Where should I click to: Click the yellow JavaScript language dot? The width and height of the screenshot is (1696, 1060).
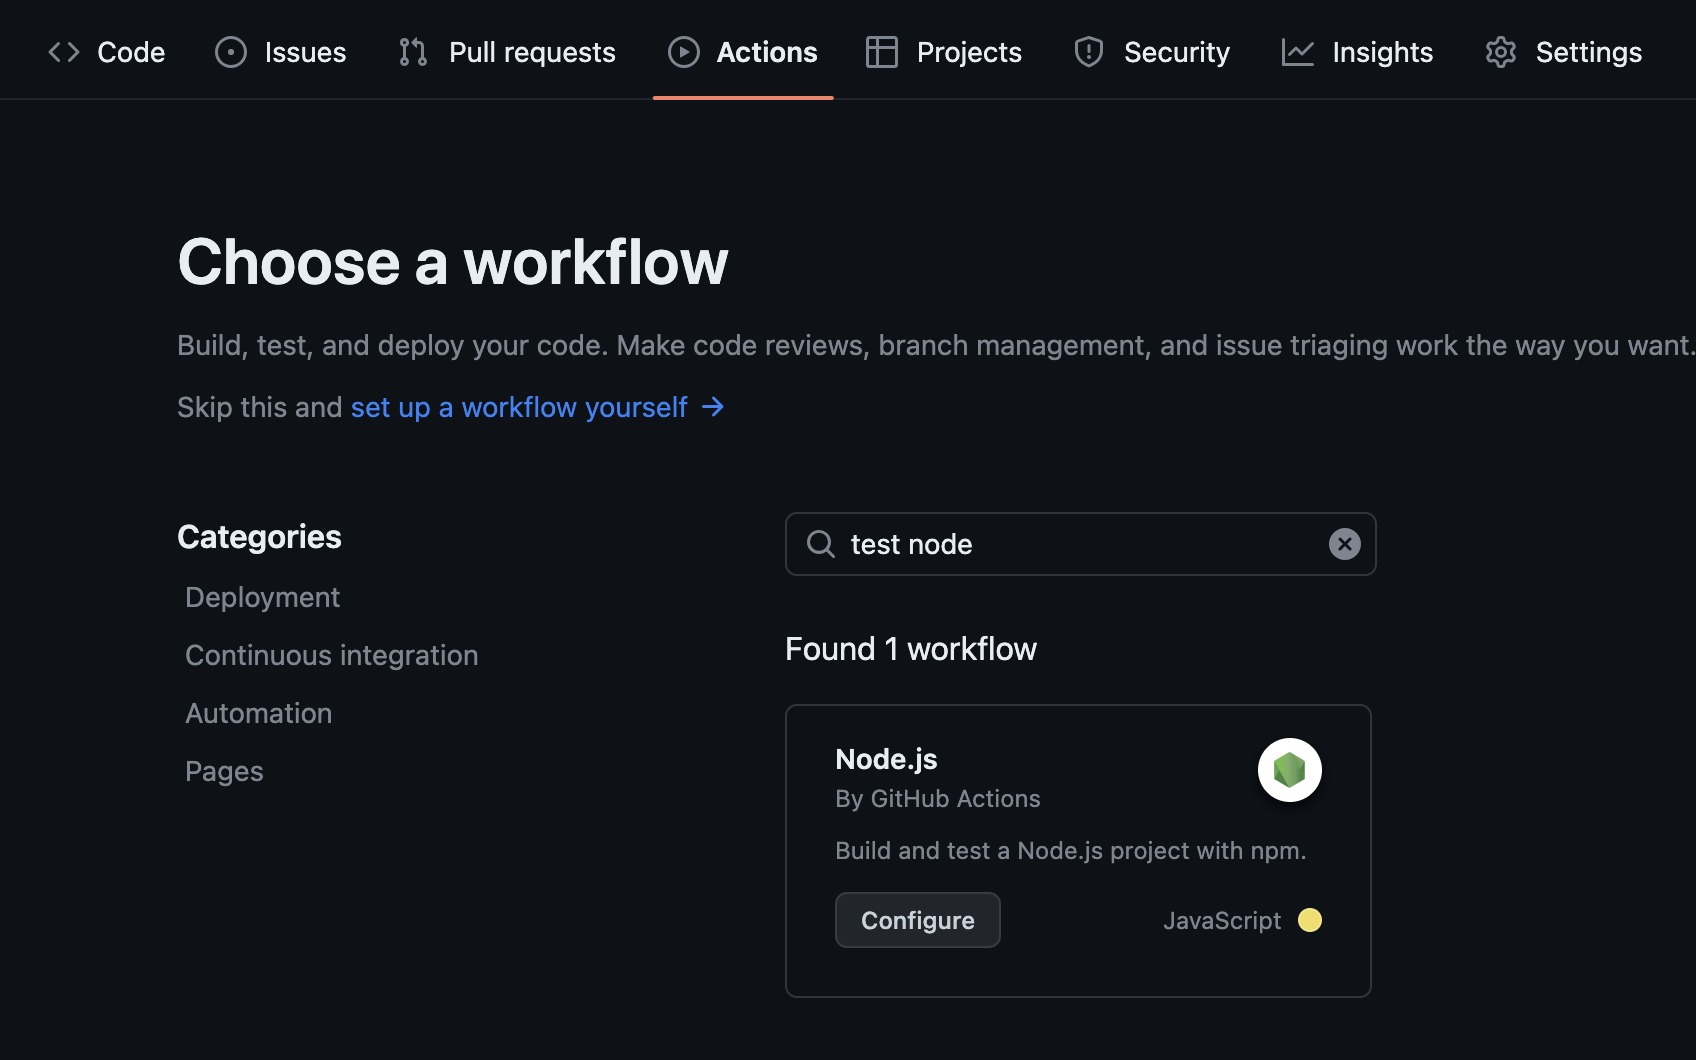[1310, 920]
